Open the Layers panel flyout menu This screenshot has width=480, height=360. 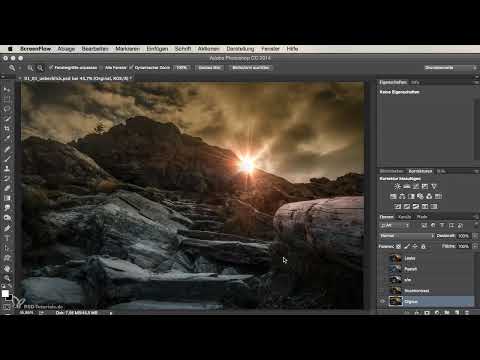(476, 217)
